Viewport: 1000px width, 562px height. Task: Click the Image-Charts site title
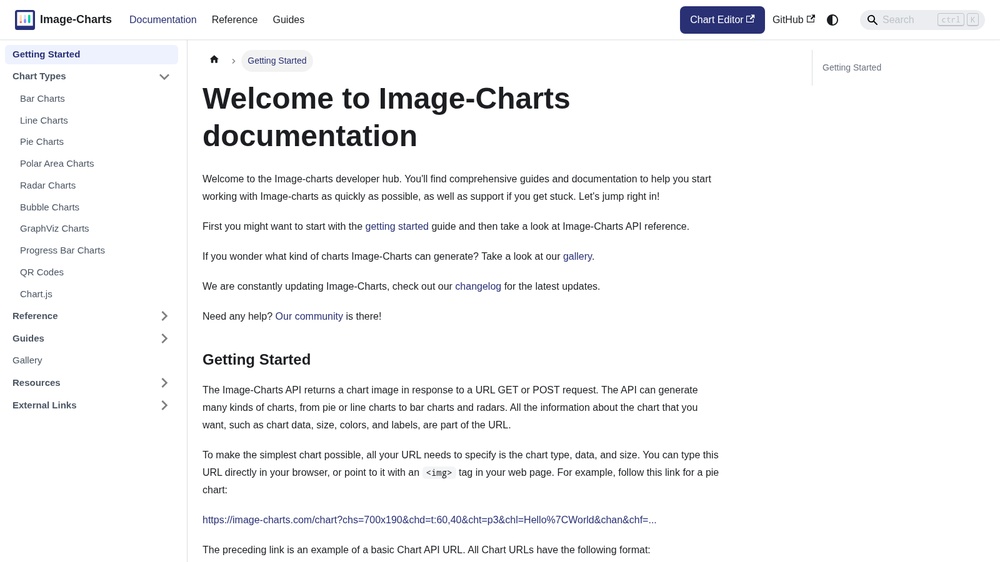[76, 20]
